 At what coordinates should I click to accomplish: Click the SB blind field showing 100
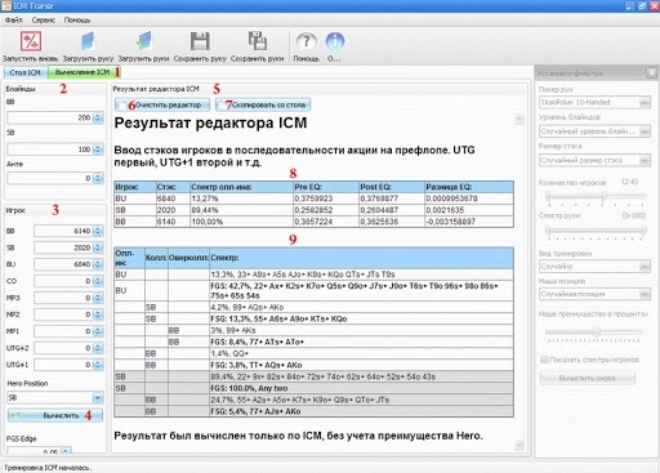tap(51, 149)
